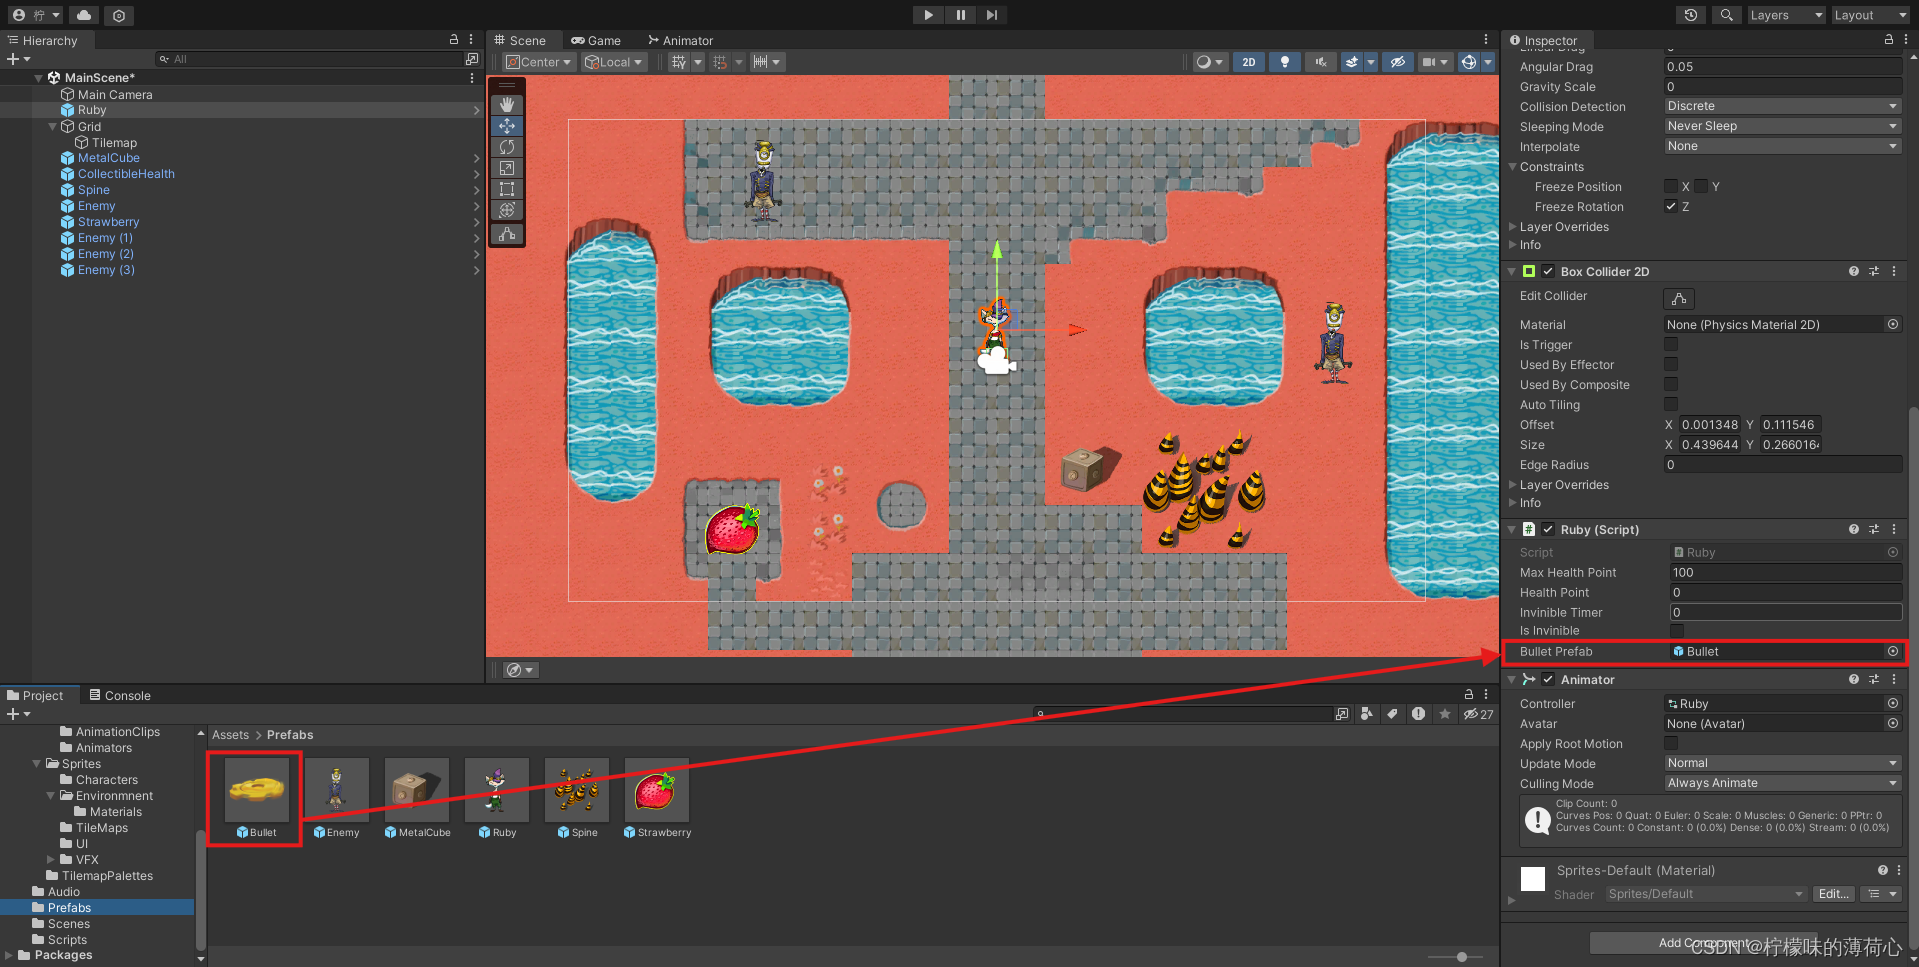
Task: Open Culling Mode dropdown
Action: click(1782, 783)
